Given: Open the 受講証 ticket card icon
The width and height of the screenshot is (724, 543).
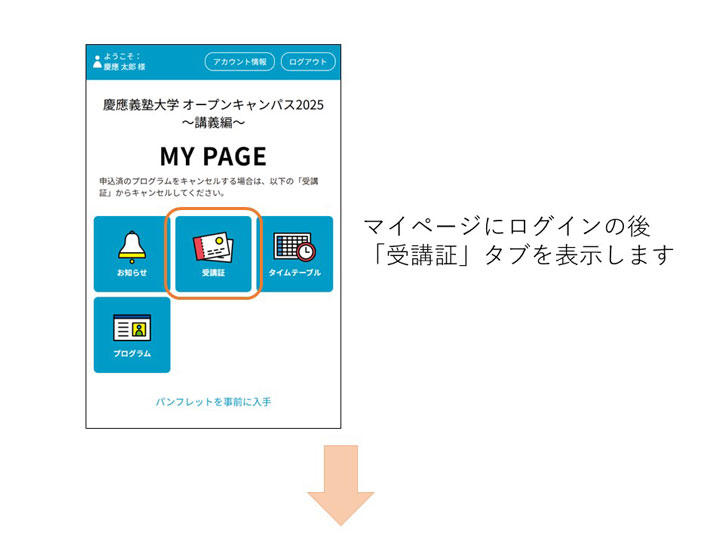Looking at the screenshot, I should pos(213,245).
